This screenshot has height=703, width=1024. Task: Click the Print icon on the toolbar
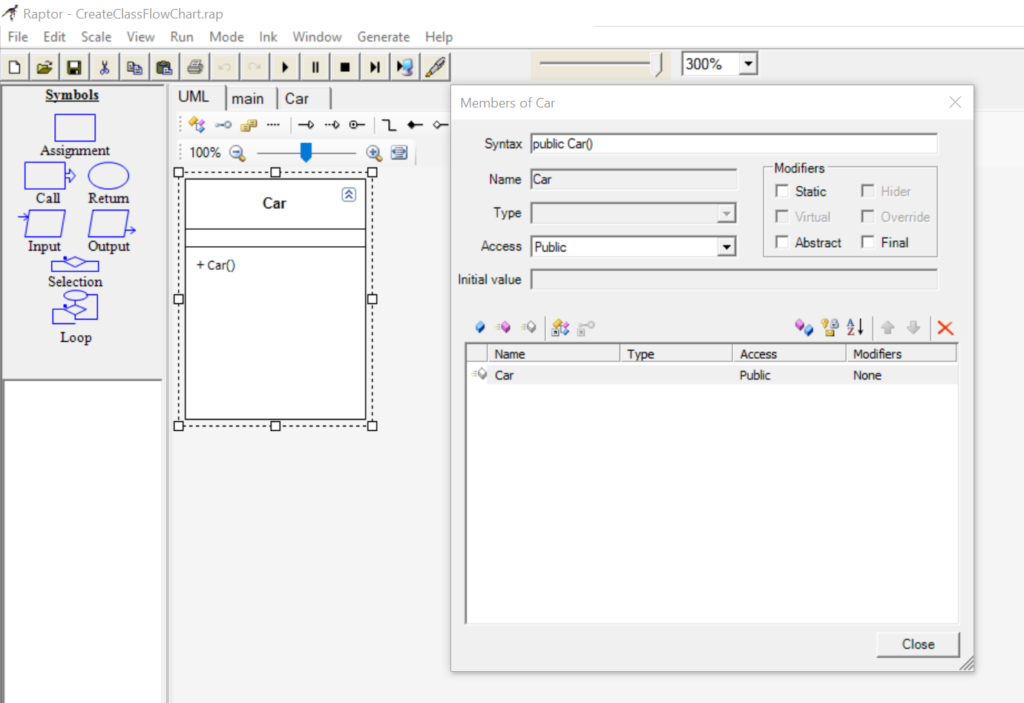click(194, 67)
